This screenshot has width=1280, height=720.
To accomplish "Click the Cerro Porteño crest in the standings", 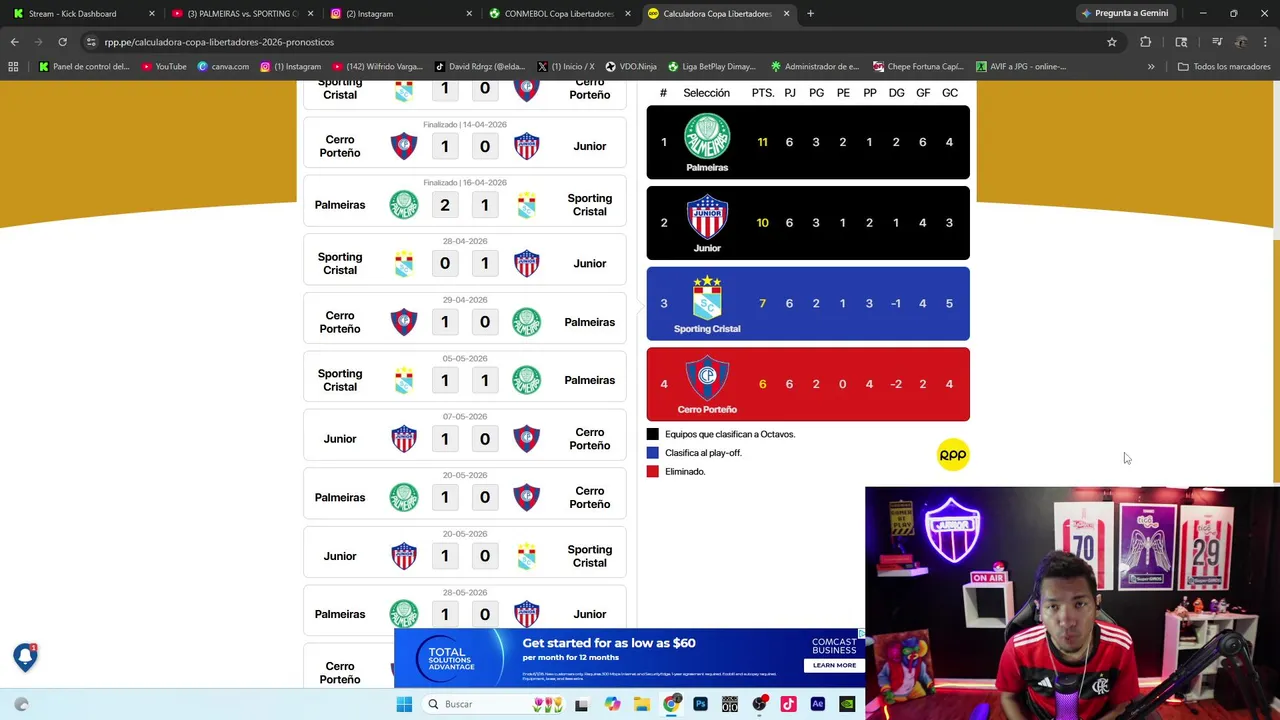I will pyautogui.click(x=707, y=378).
